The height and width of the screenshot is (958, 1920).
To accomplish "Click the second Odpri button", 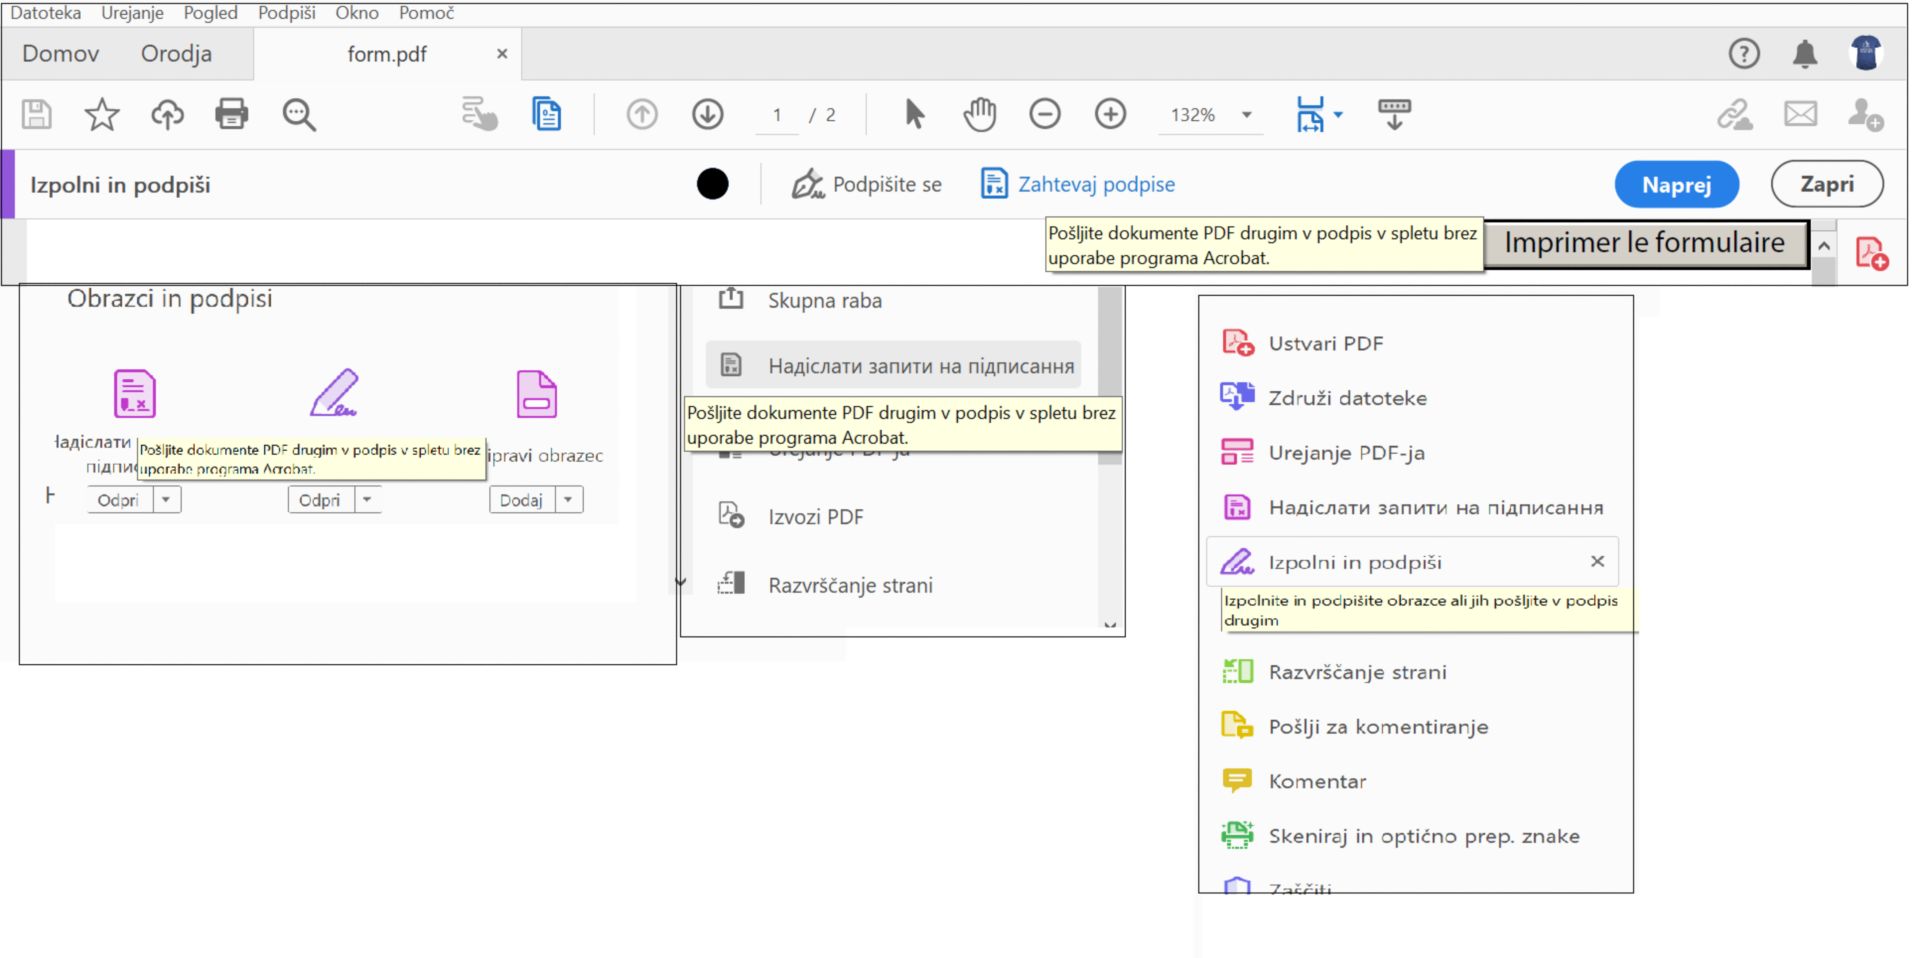I will tap(320, 499).
